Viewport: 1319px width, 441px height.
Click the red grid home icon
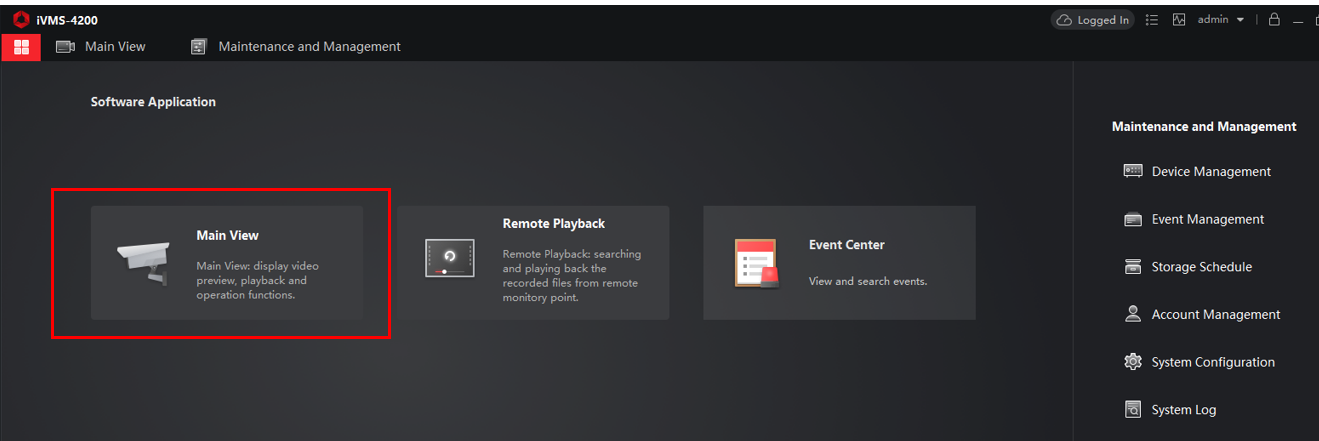(21, 47)
